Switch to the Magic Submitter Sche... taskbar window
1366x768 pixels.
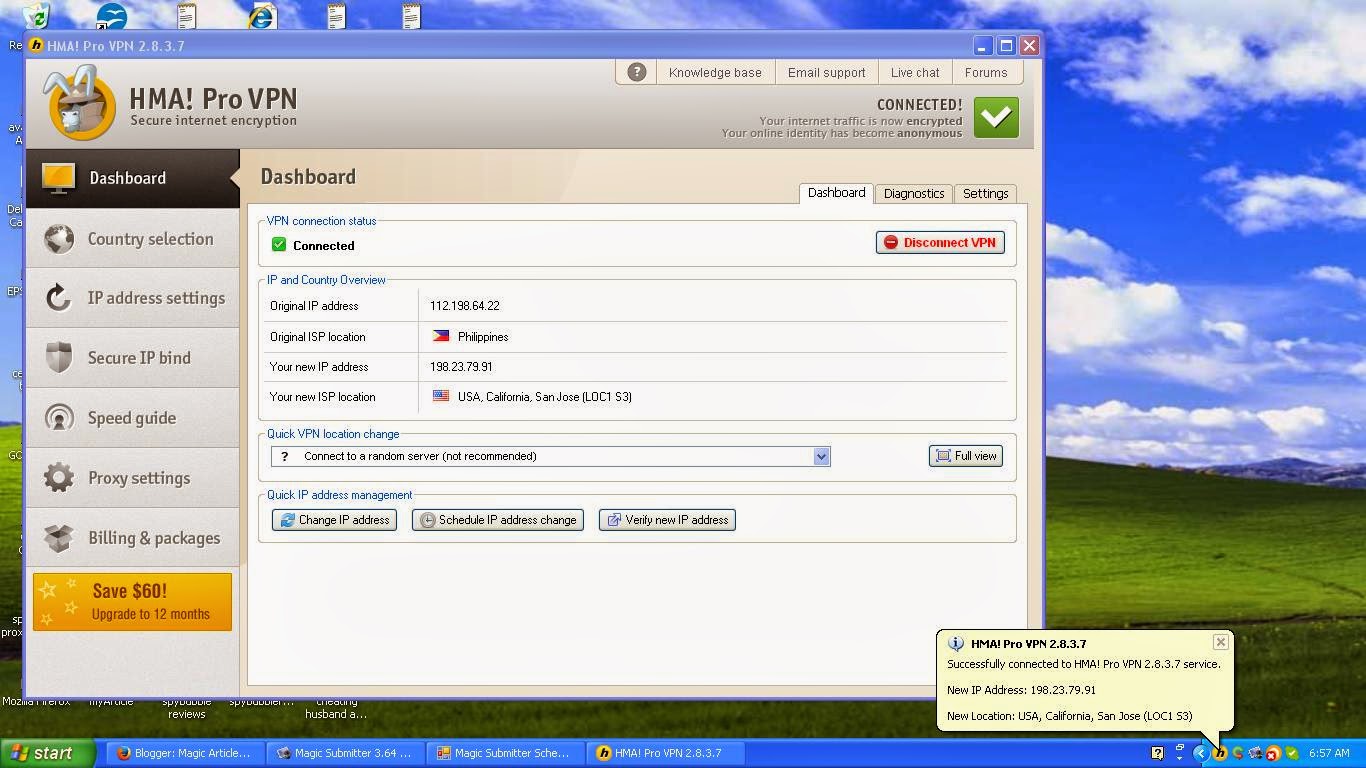coord(505,753)
